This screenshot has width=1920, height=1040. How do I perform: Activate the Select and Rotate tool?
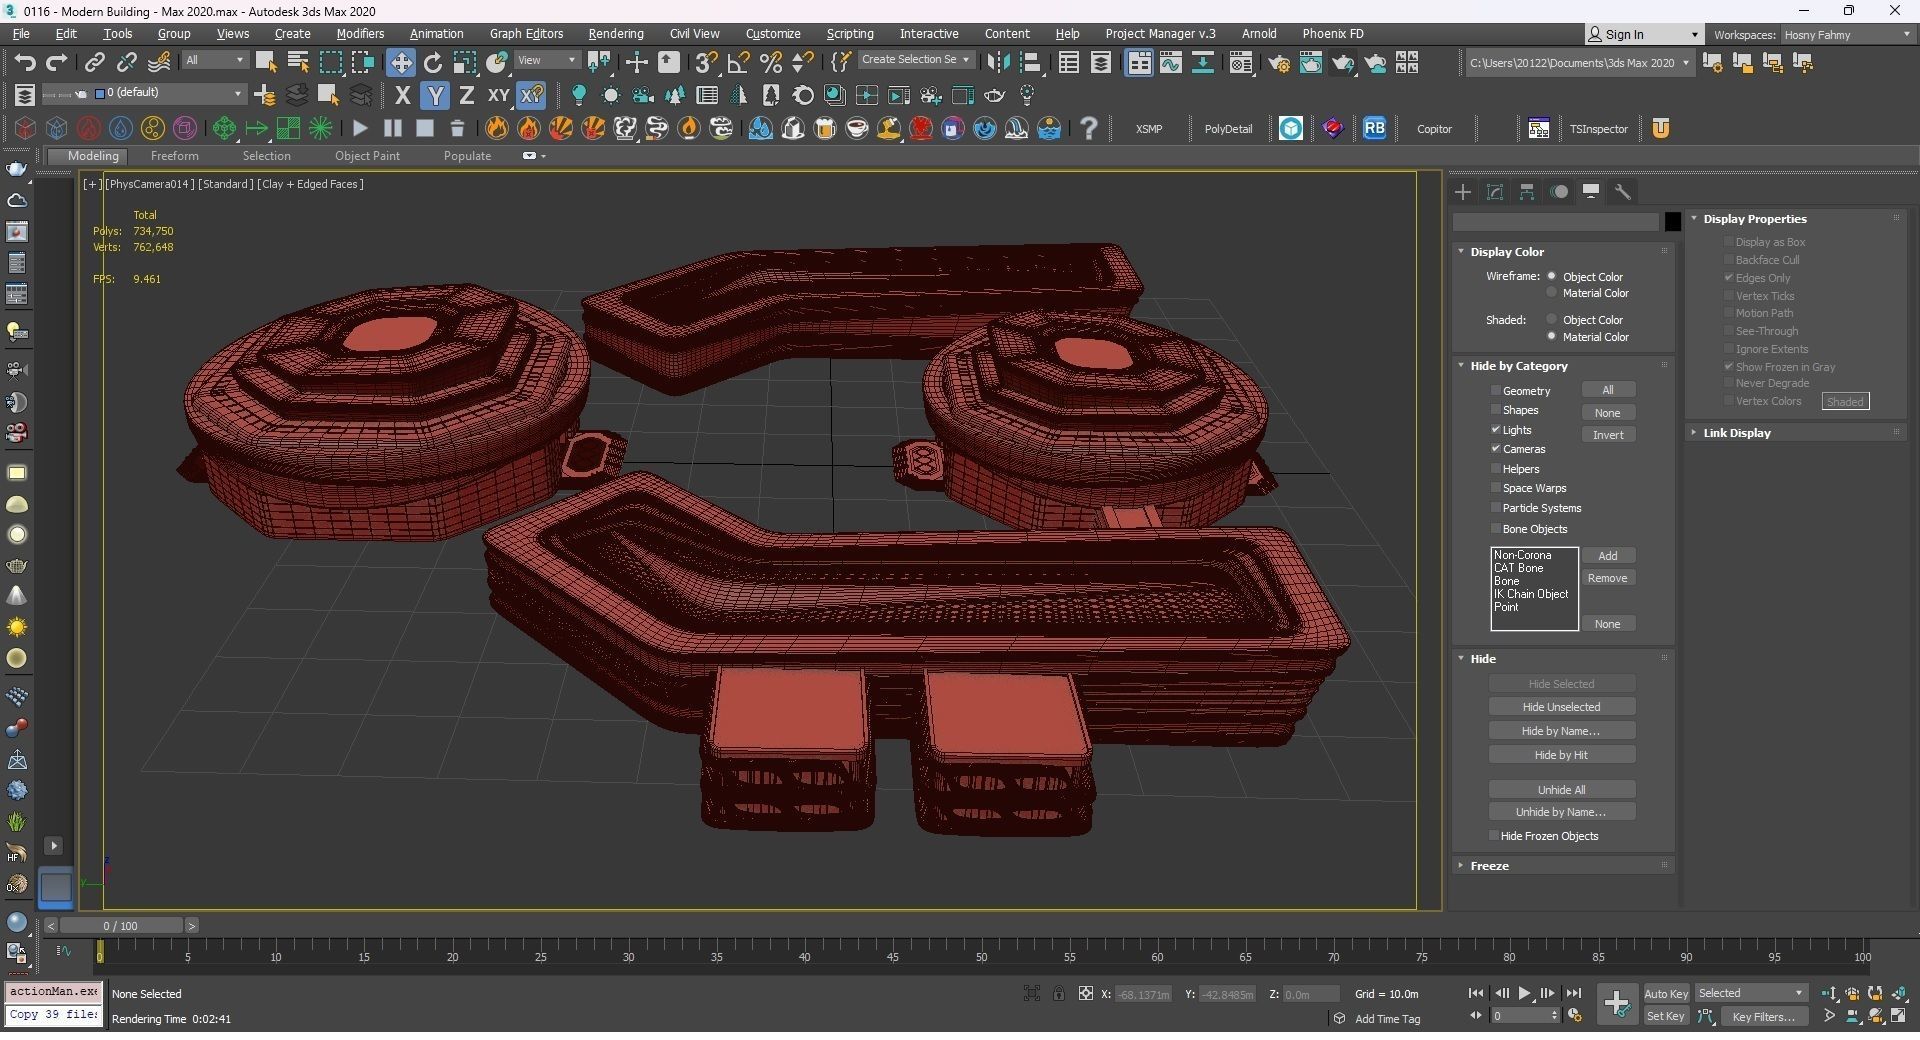point(432,62)
